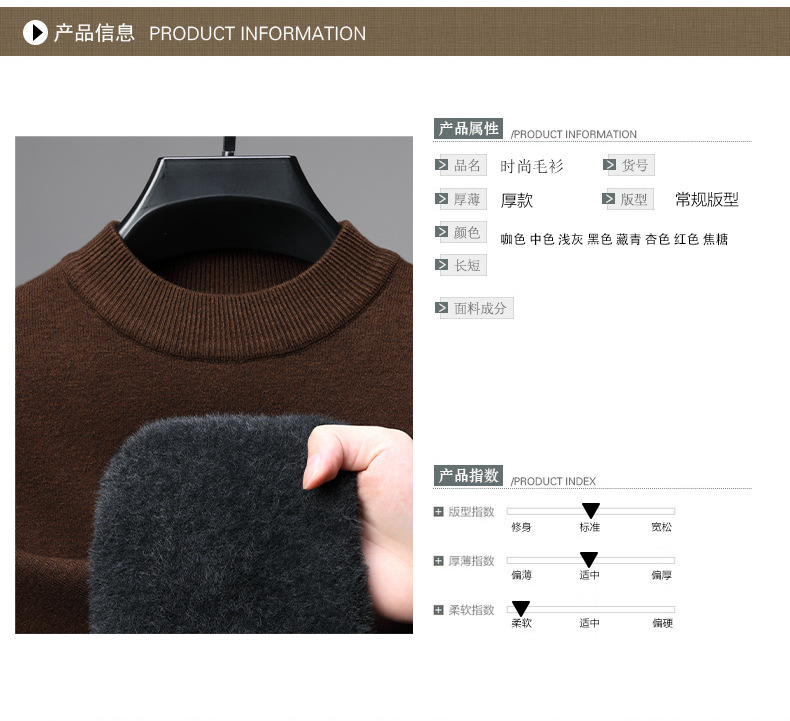Screen dimensions: 790x721
Task: Expand the plus icon beside 柔软指数
Action: pos(438,610)
